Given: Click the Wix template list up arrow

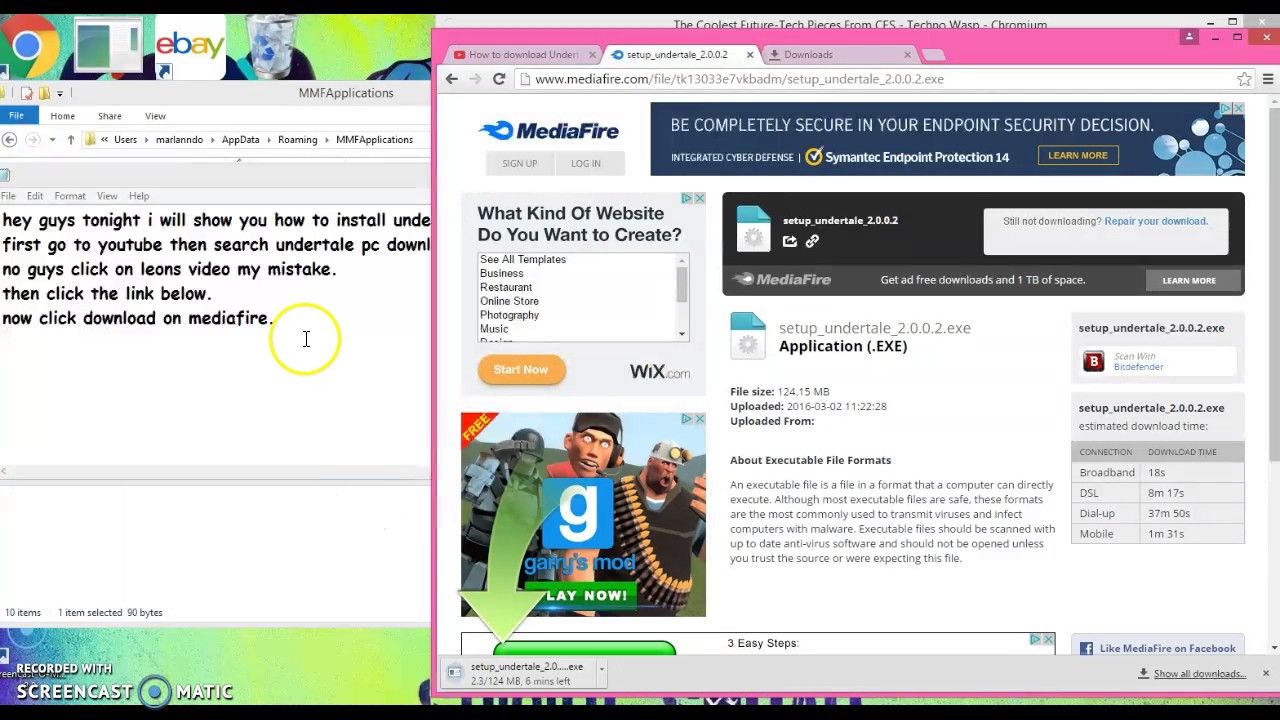Looking at the screenshot, I should pos(682,261).
